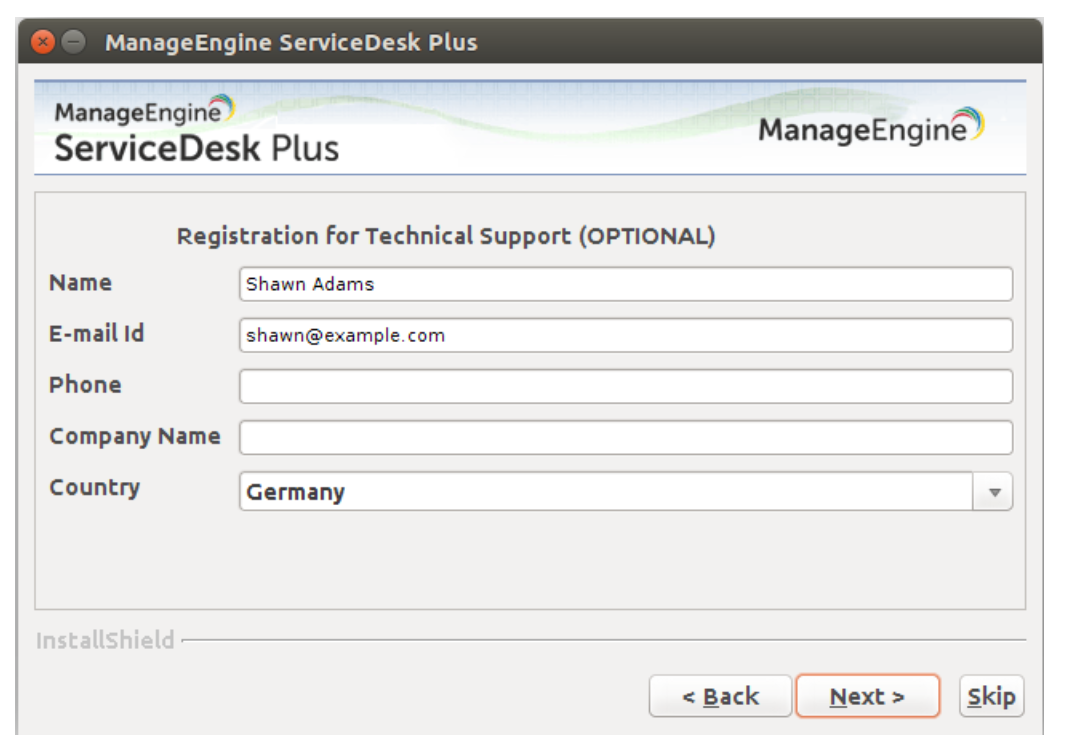The image size is (1074, 756).
Task: Click the ManageEngine ServiceDesk Plus title bar
Action: [291, 43]
